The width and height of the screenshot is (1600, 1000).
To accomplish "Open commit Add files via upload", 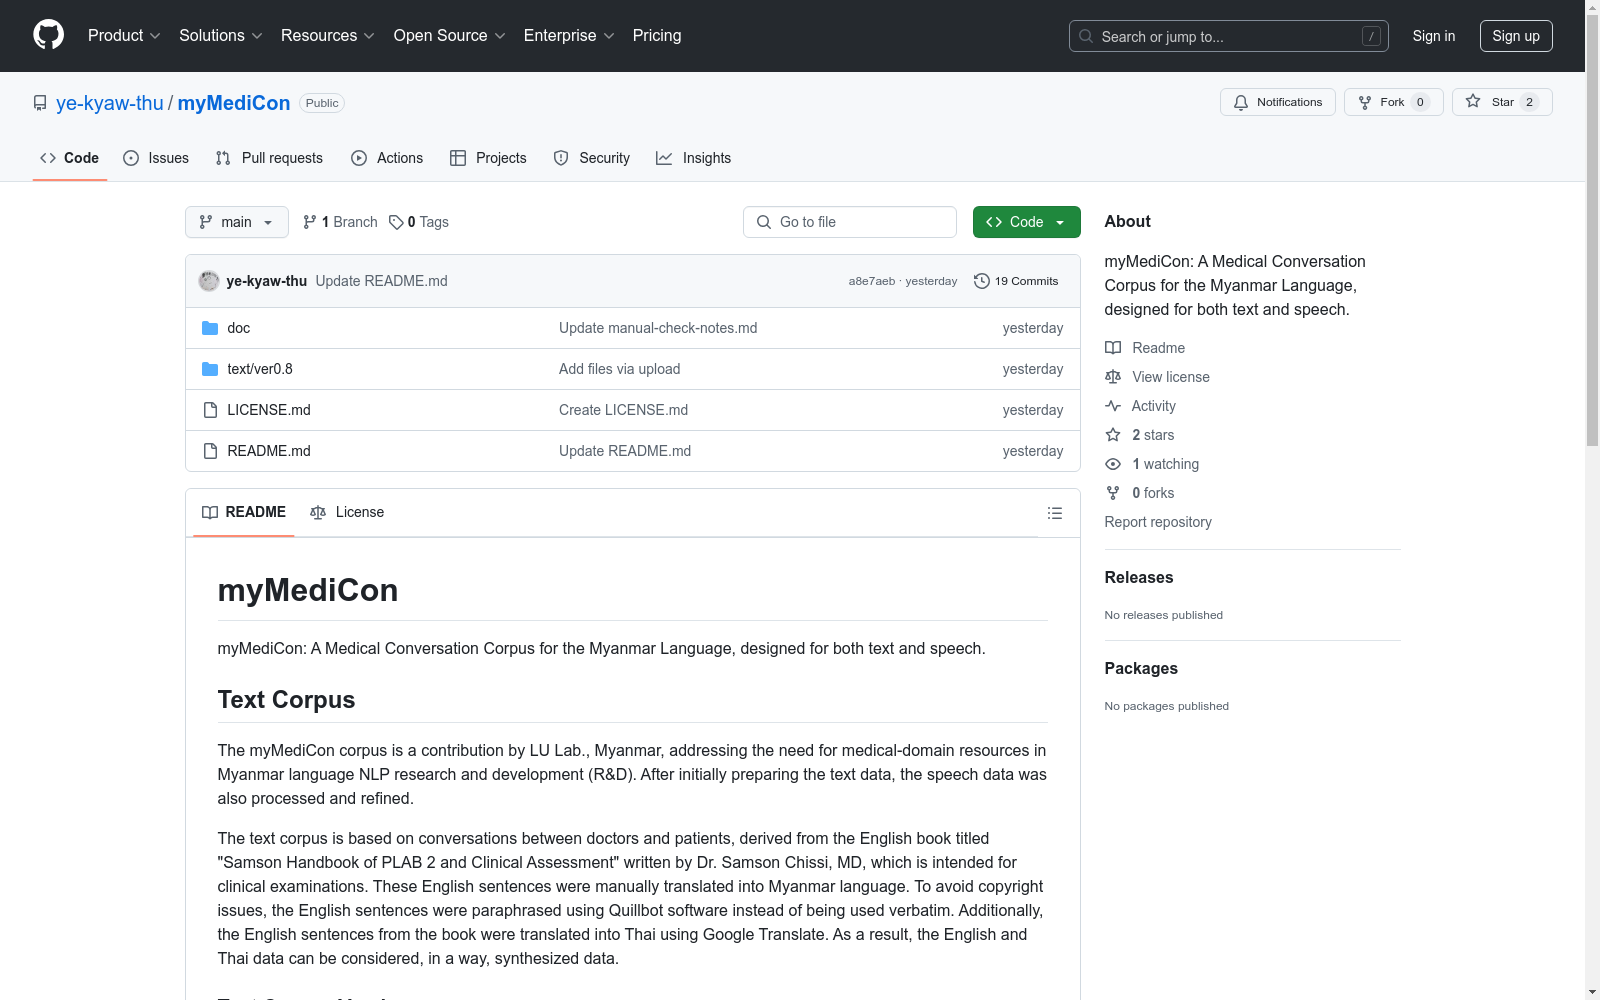I will click(x=619, y=369).
